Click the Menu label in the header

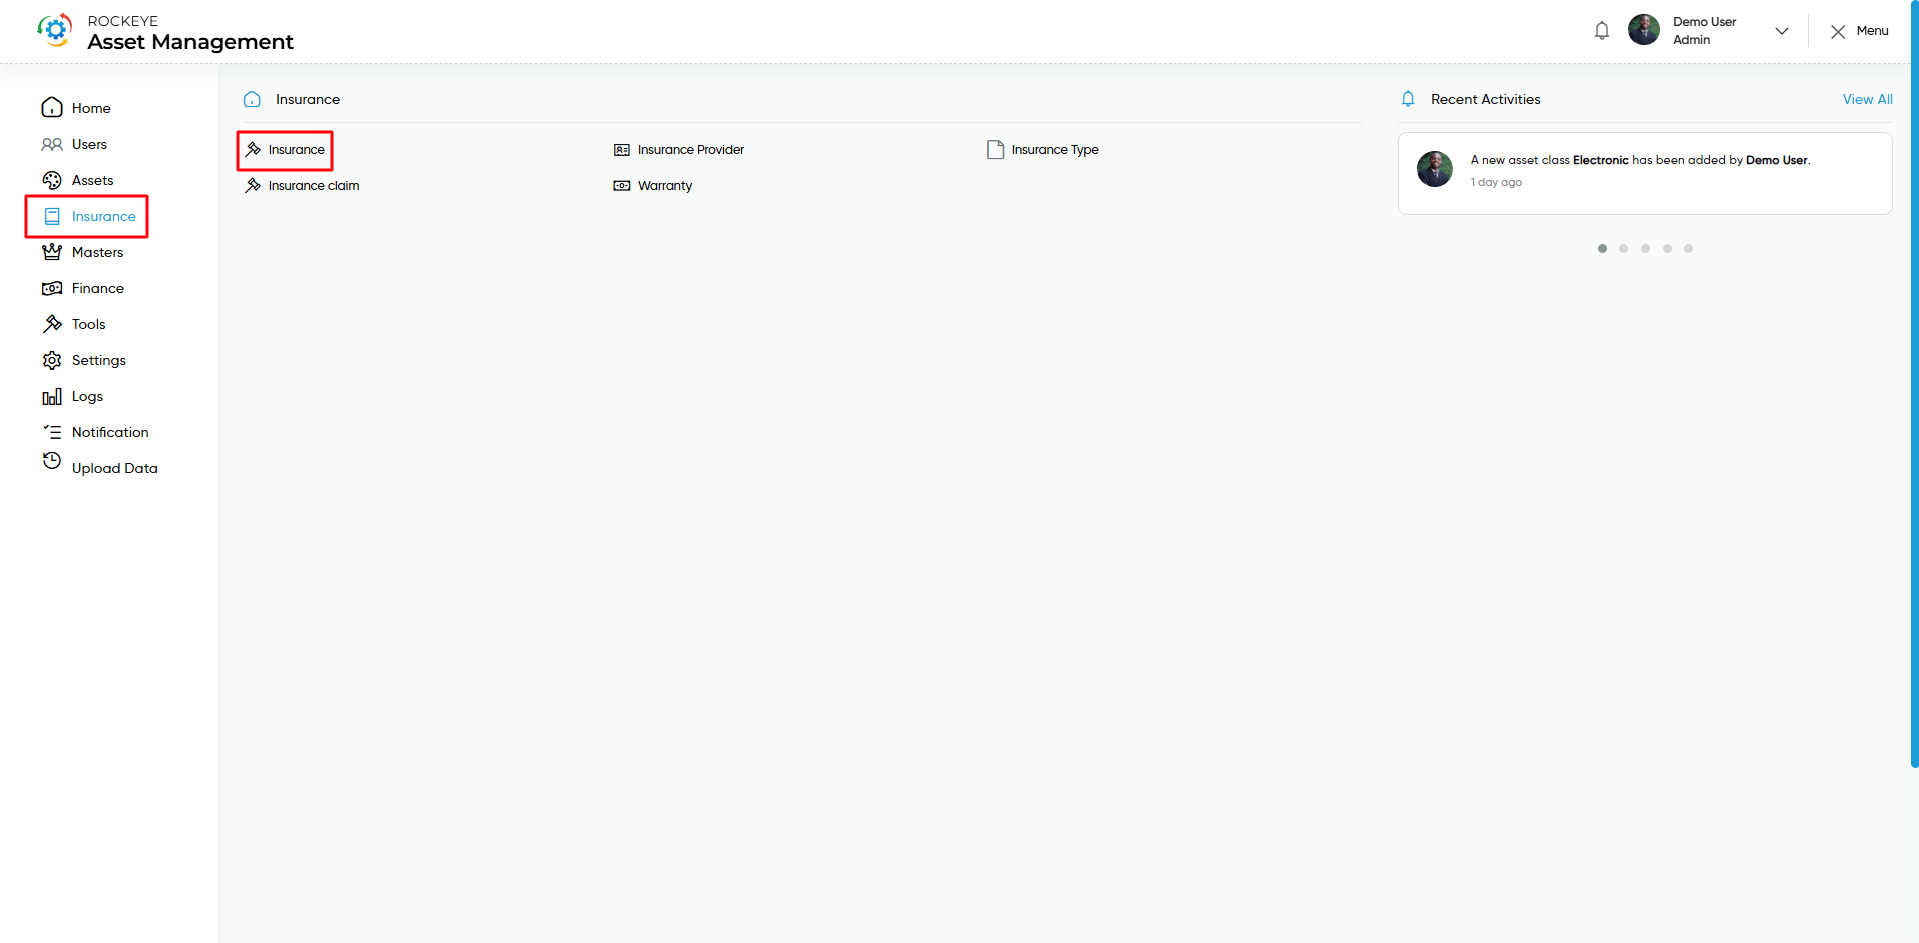pos(1873,31)
